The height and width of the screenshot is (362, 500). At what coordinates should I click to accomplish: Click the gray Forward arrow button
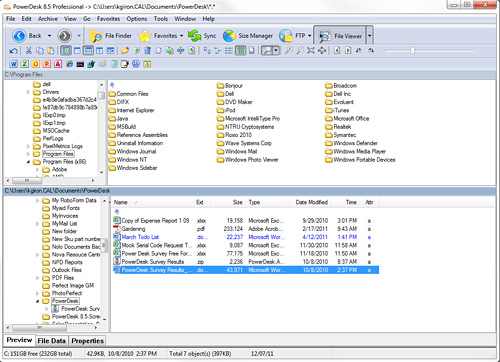(64, 36)
